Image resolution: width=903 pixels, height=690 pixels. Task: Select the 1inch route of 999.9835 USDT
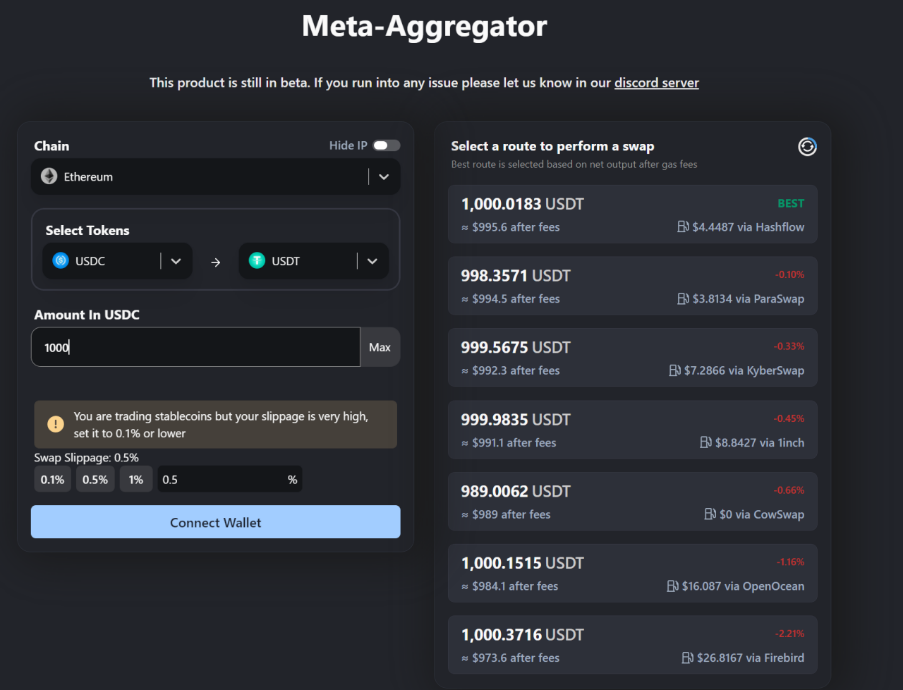click(632, 430)
